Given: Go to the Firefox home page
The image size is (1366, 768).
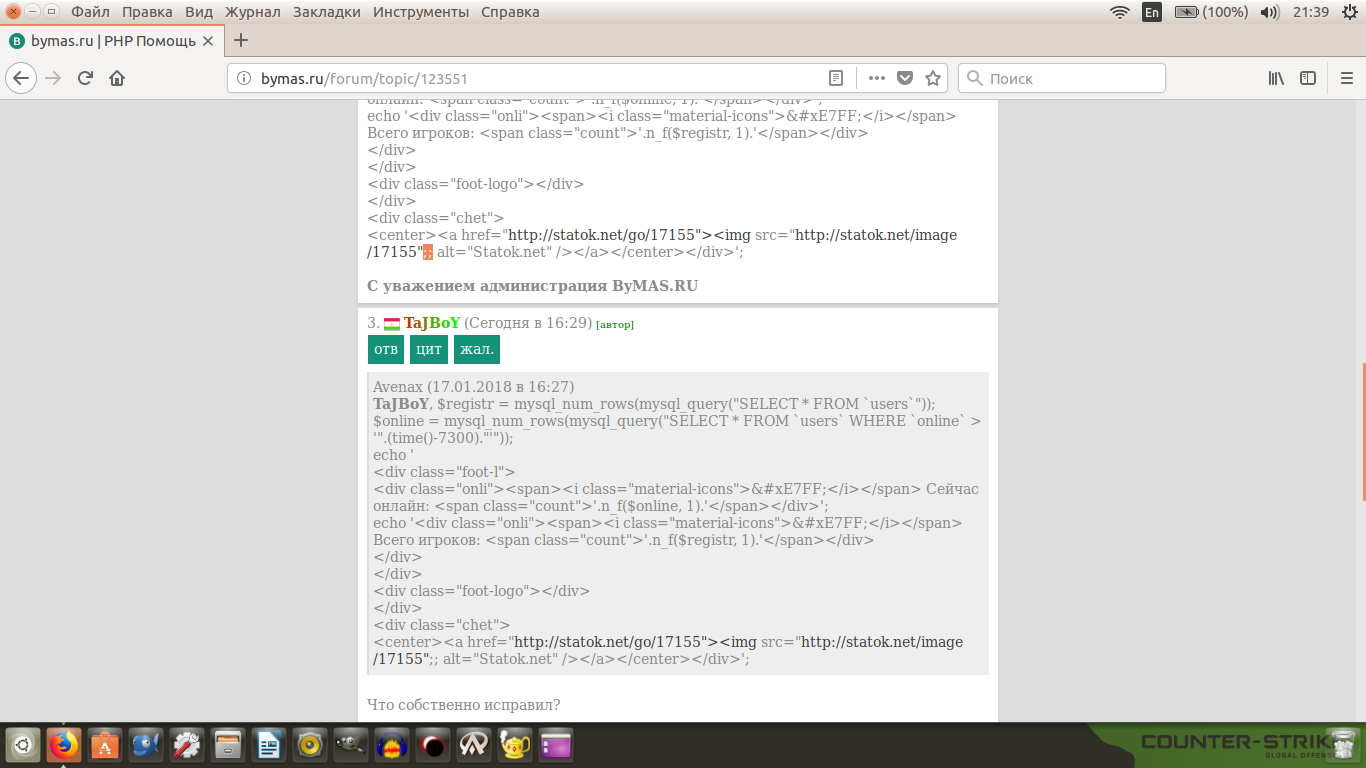Looking at the screenshot, I should click(117, 78).
